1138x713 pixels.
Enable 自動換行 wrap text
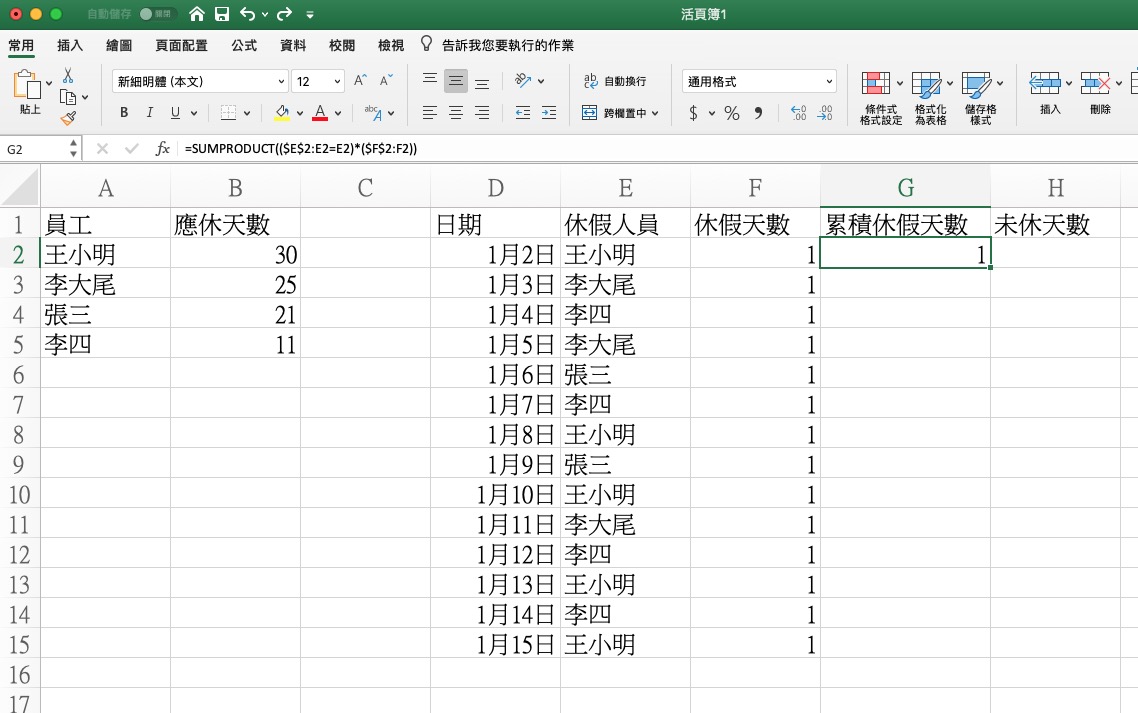pyautogui.click(x=615, y=81)
